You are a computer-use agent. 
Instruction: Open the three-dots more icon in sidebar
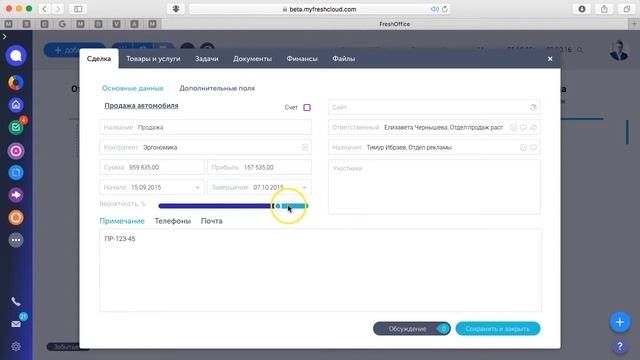16,240
